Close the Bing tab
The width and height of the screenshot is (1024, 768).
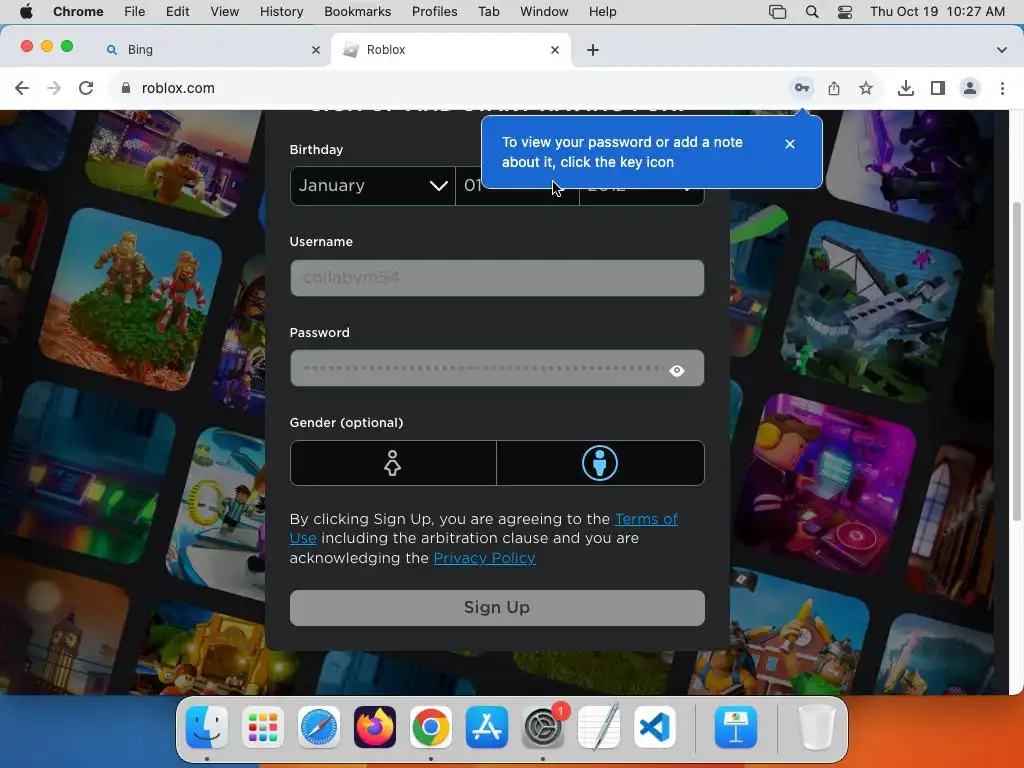tap(316, 50)
